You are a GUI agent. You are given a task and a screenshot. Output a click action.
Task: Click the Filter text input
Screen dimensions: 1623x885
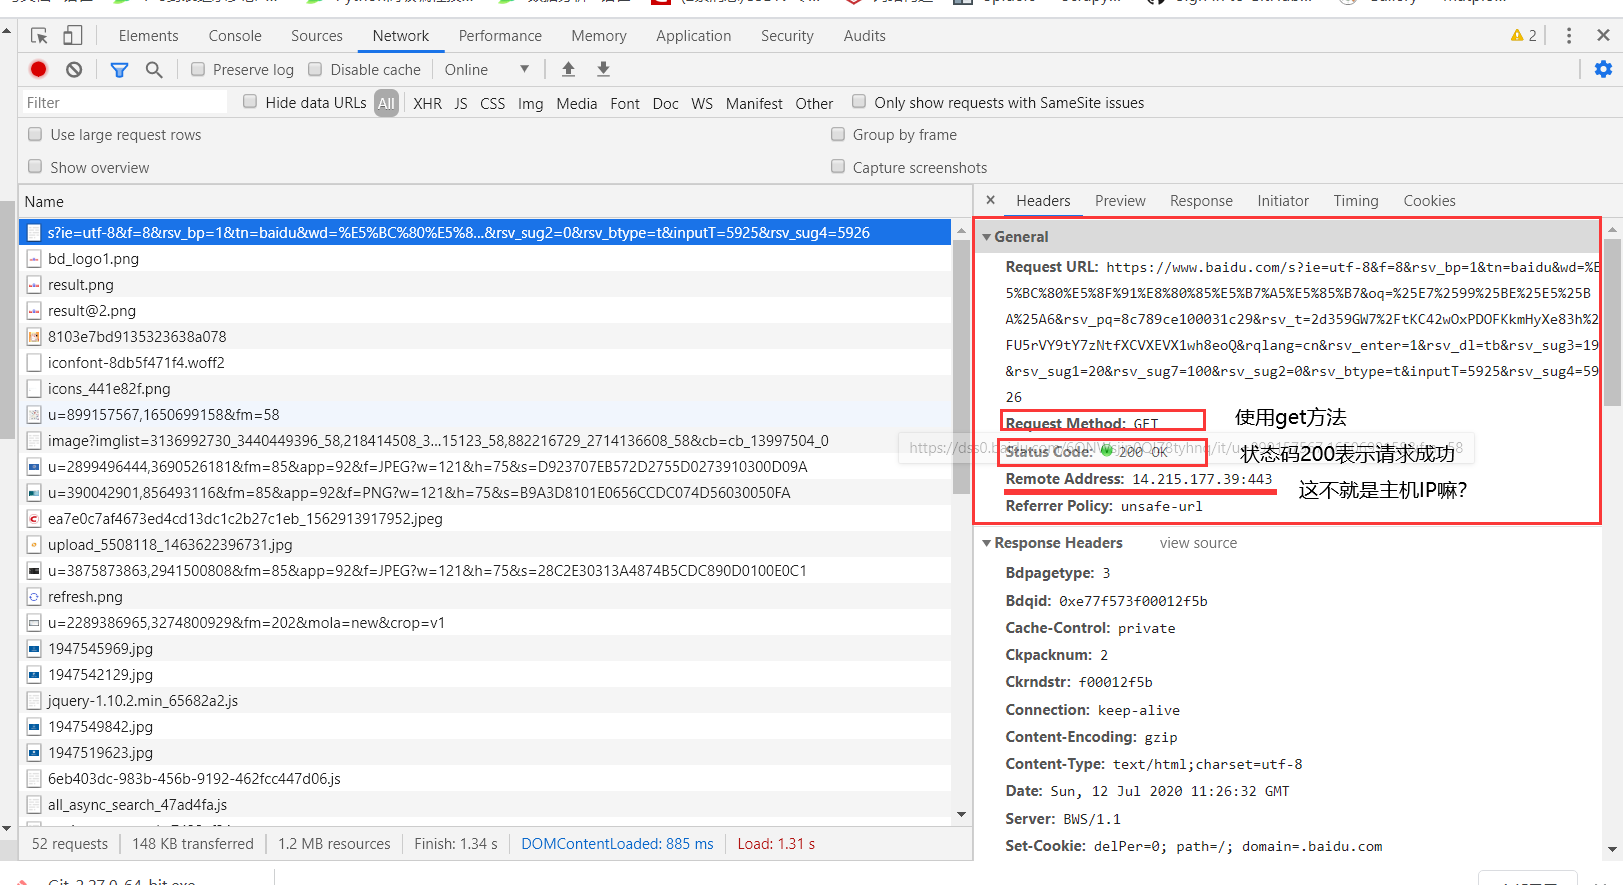(x=125, y=102)
